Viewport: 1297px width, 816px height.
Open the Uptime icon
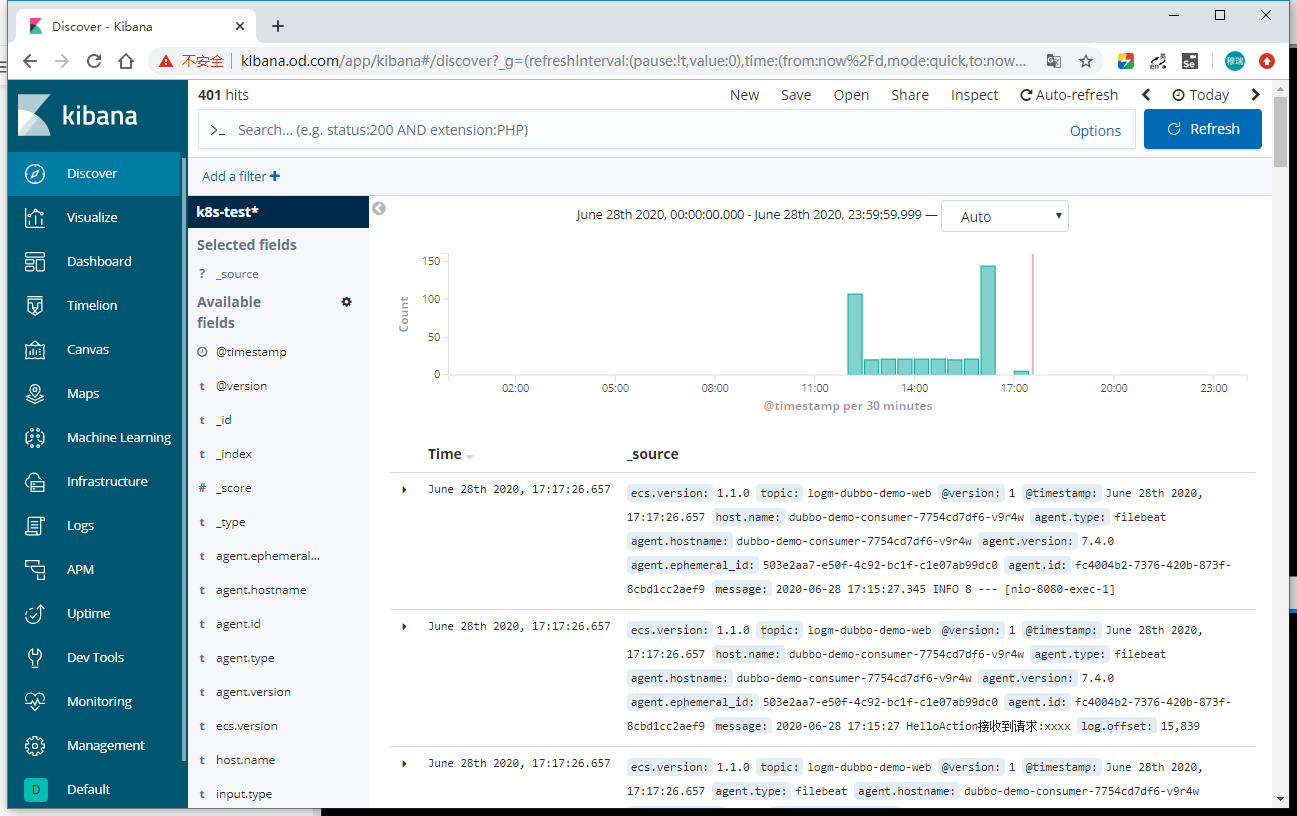tap(35, 614)
